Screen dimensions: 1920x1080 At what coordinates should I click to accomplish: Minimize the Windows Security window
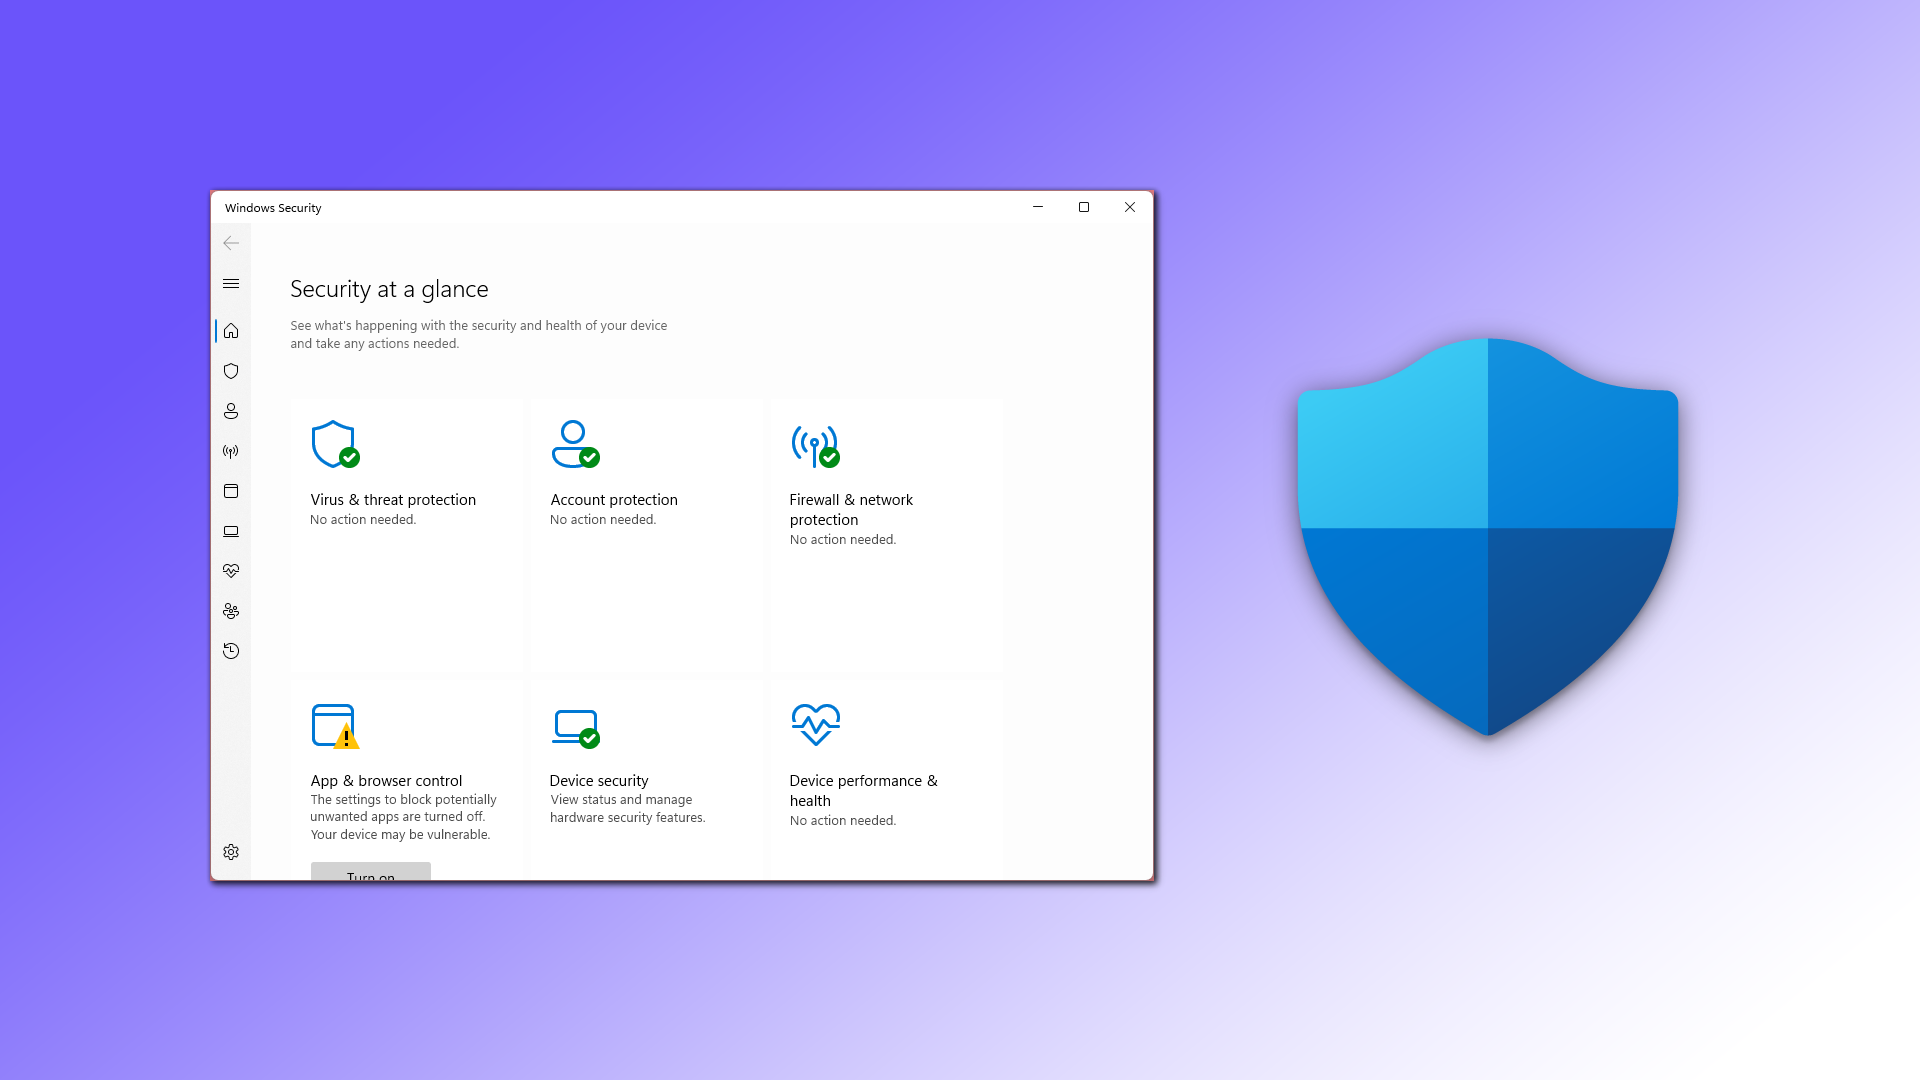pos(1038,207)
